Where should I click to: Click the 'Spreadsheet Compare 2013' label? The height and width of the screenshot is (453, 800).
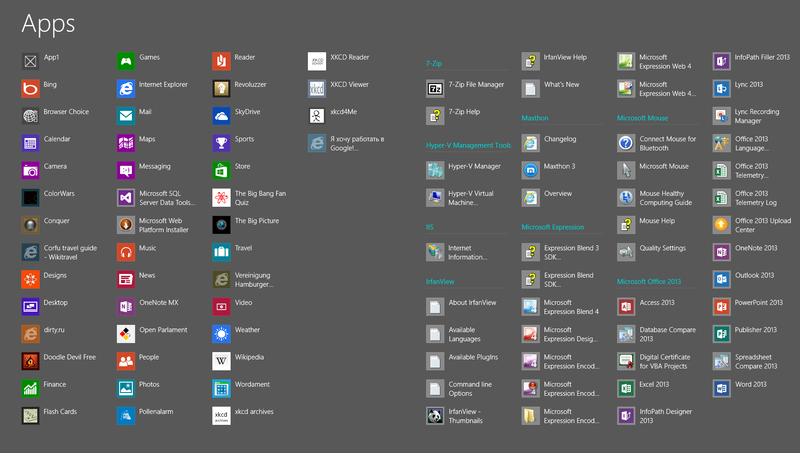coord(756,361)
